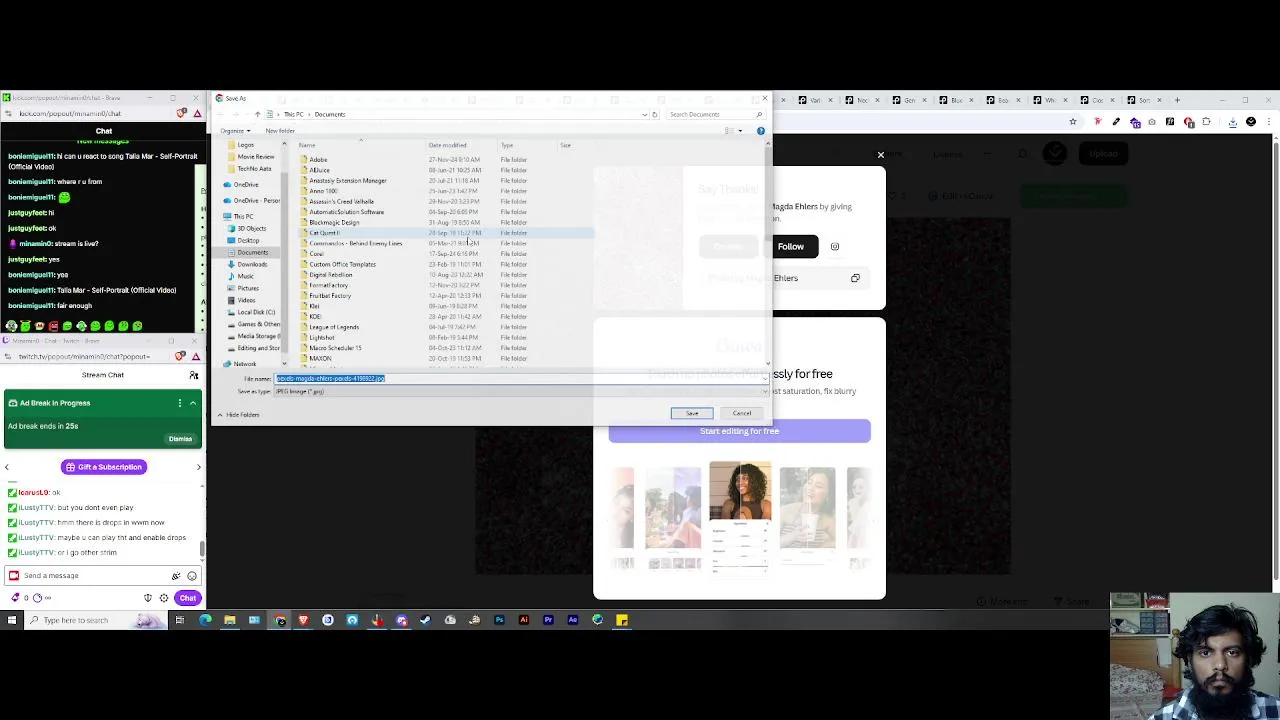The width and height of the screenshot is (1280, 720).
Task: Open the Logos folder in navigation pane
Action: [245, 145]
